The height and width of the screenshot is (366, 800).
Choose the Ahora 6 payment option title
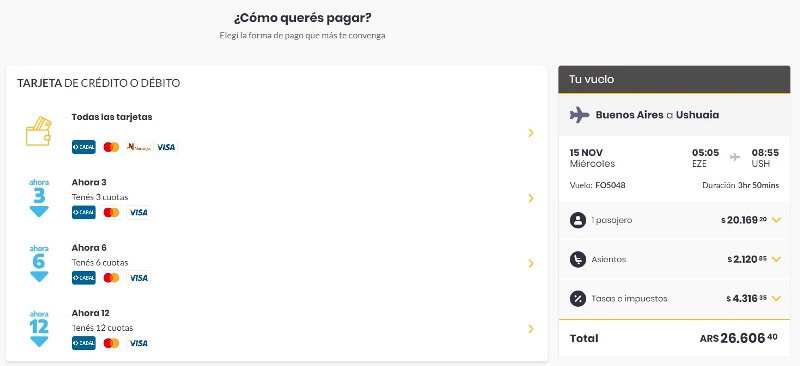(x=89, y=248)
